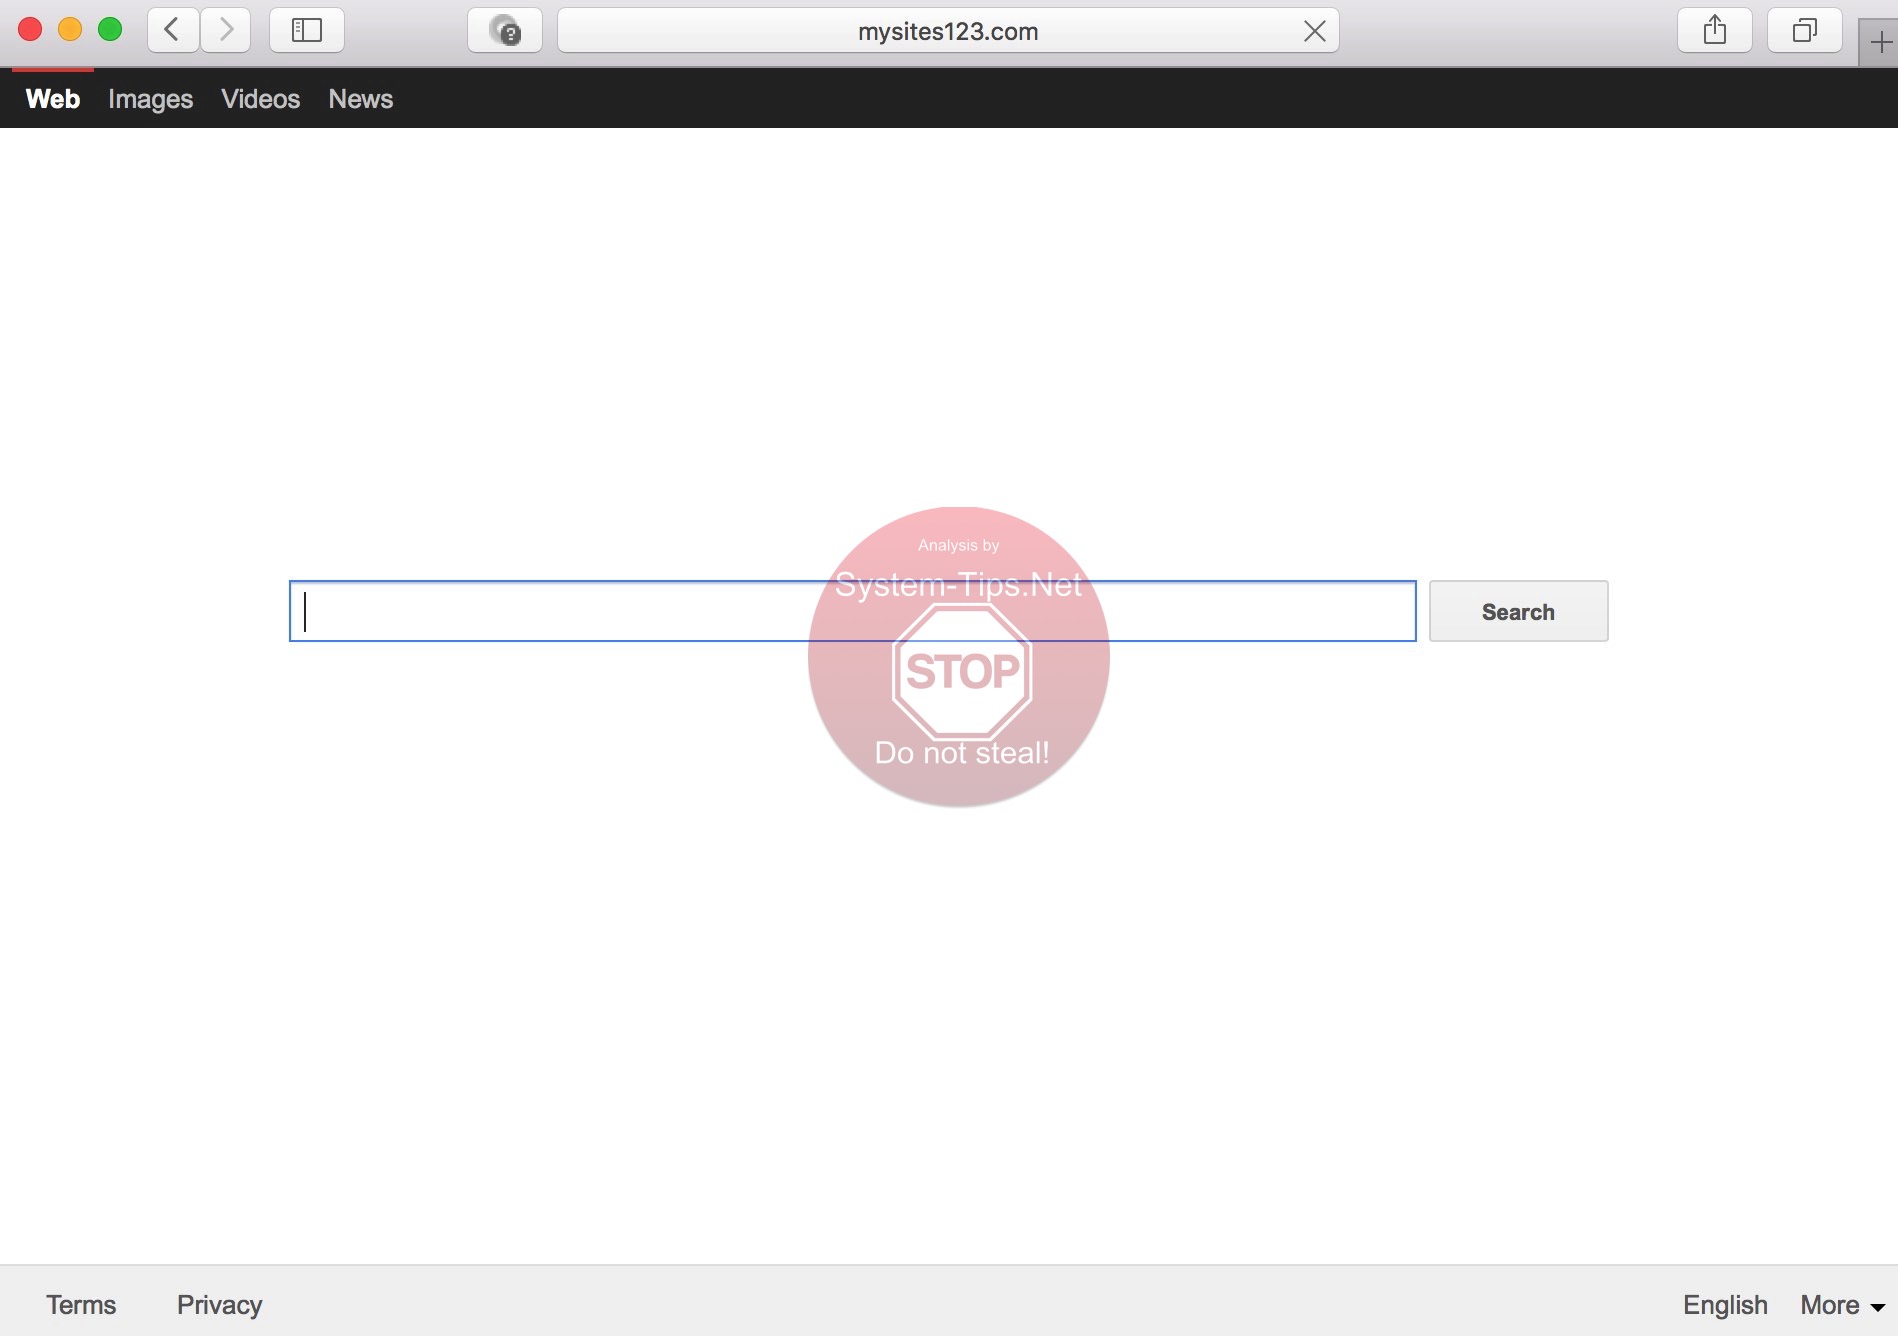The width and height of the screenshot is (1898, 1336).
Task: Click the forward navigation arrow
Action: pos(226,30)
